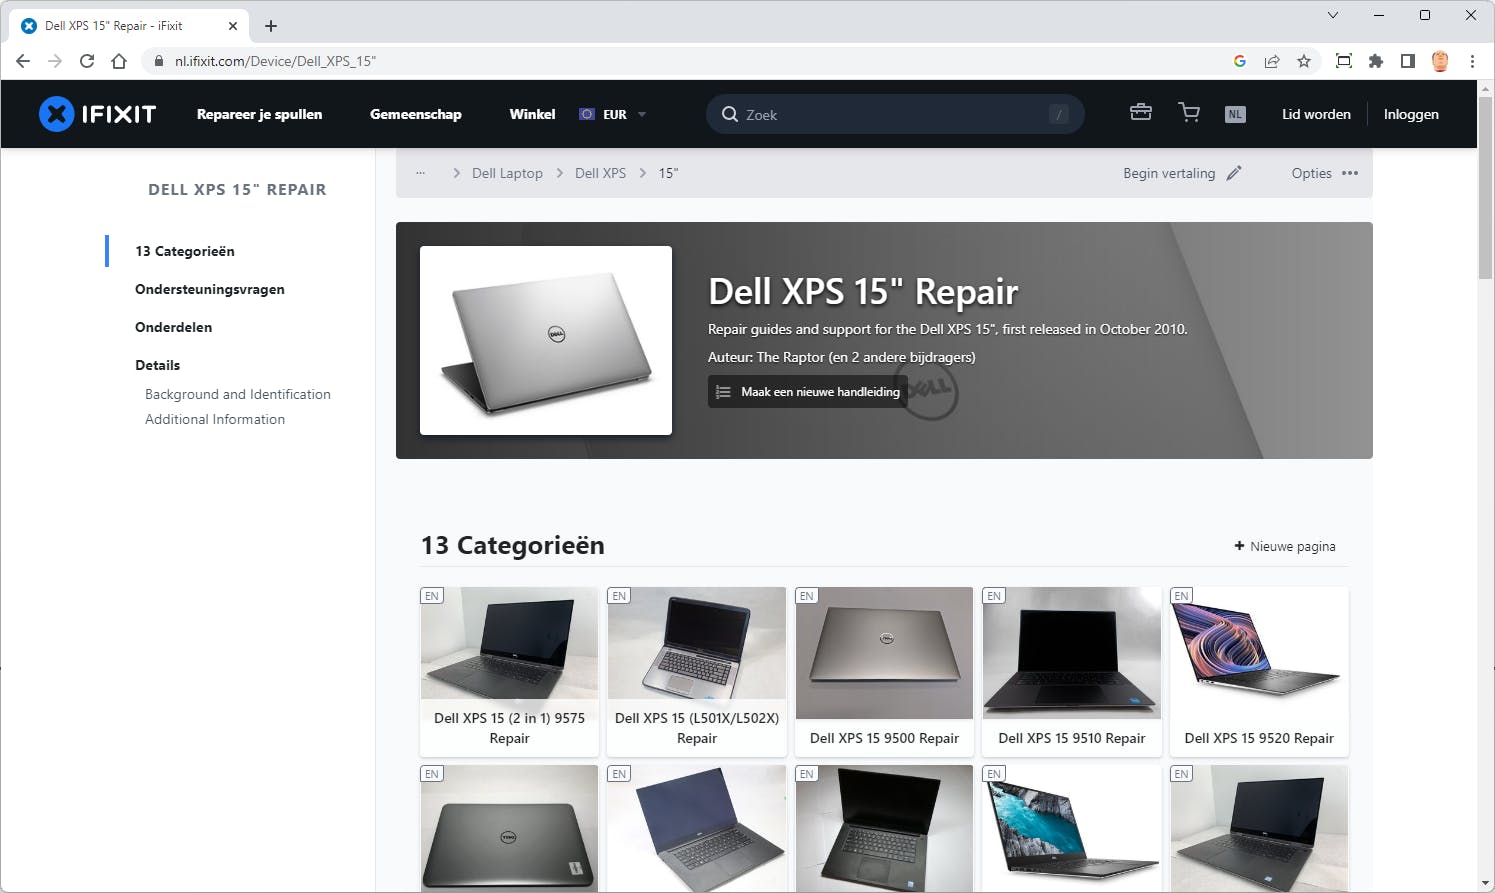Open the EUR currency dropdown
This screenshot has width=1495, height=893.
pos(613,114)
